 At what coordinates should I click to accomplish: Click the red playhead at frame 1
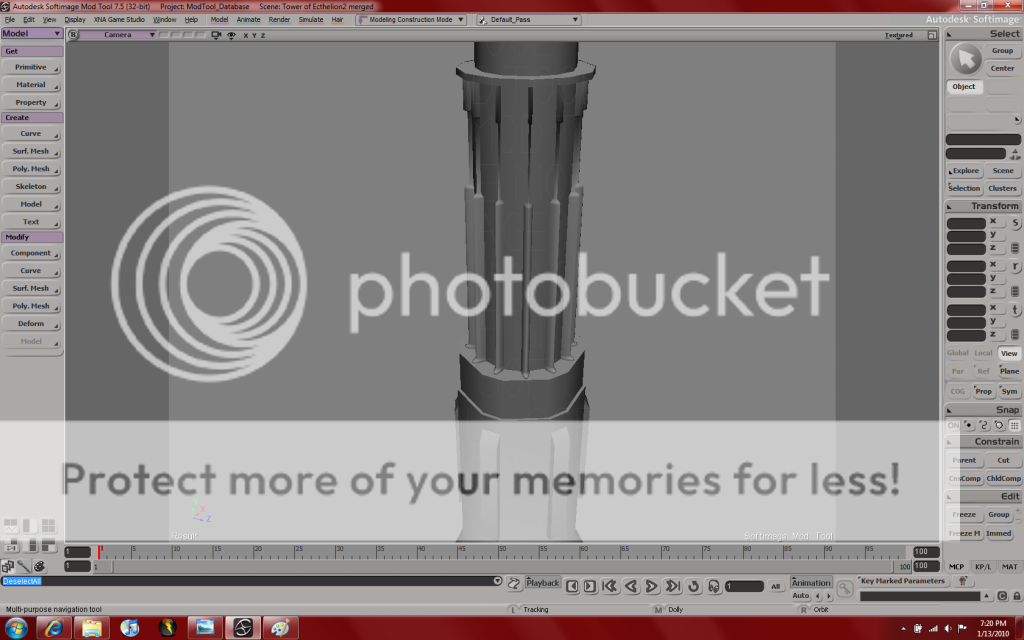coord(99,552)
